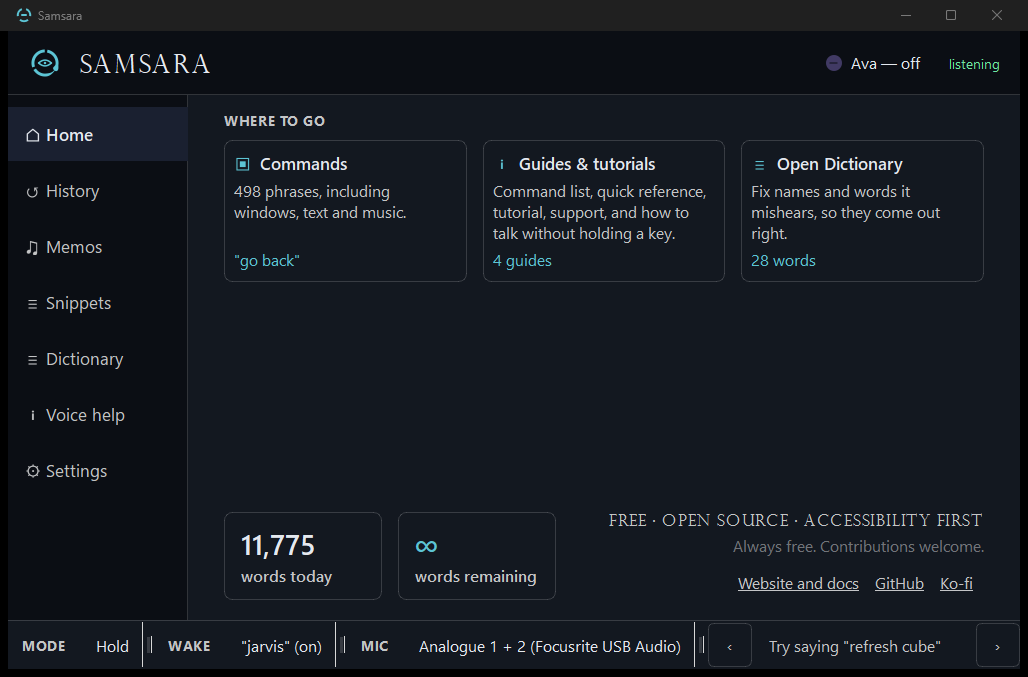1028x677 pixels.
Task: Click the Samsara eye logo in header
Action: coord(45,64)
